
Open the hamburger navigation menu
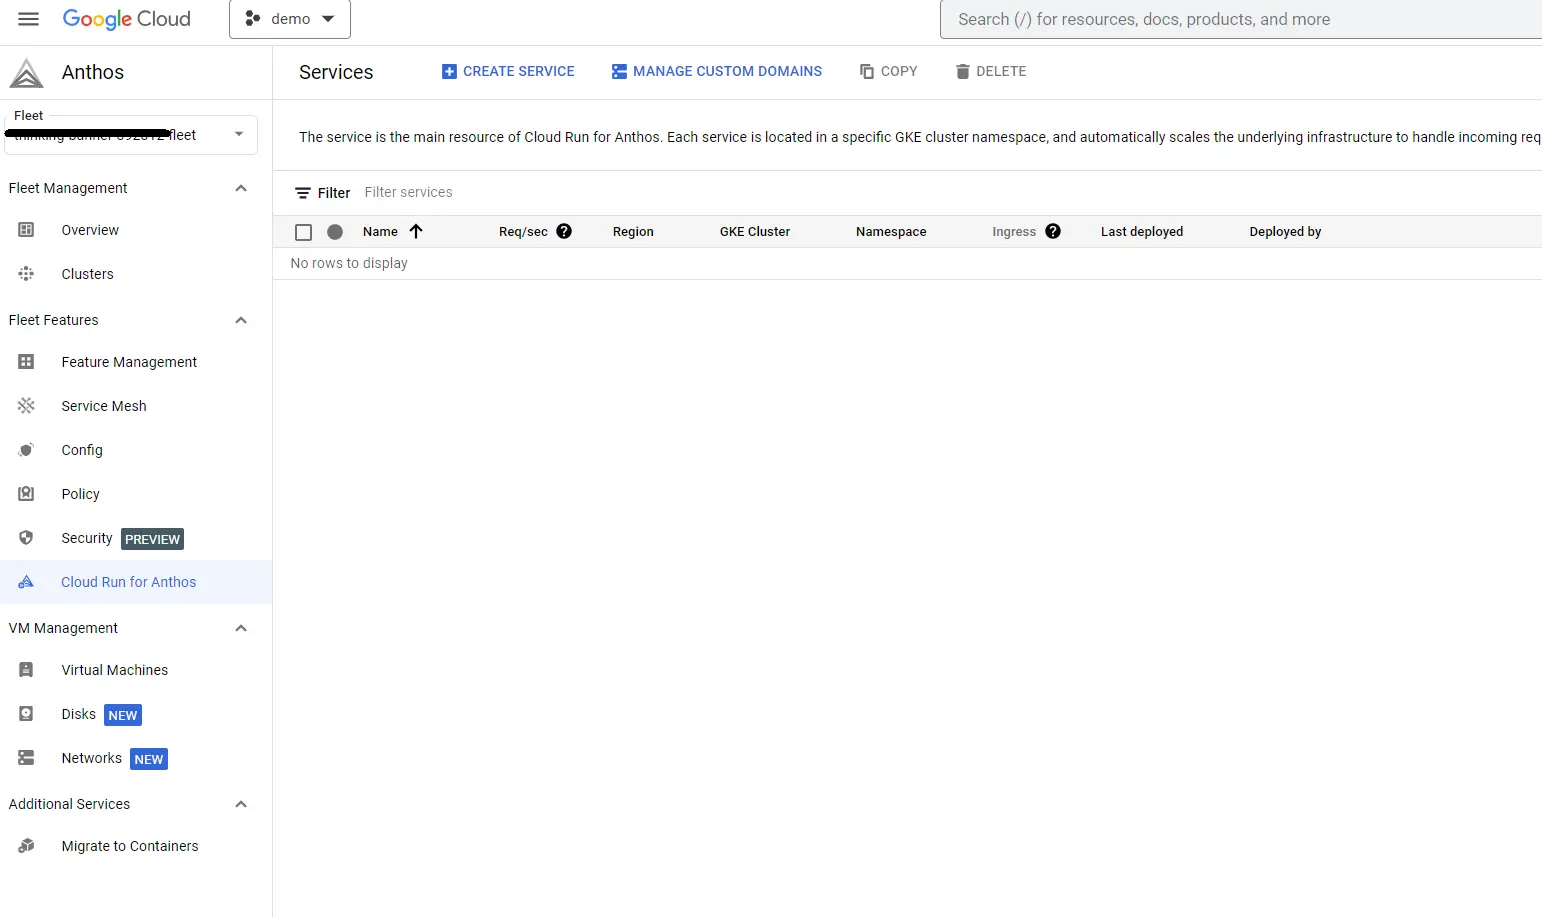coord(28,19)
